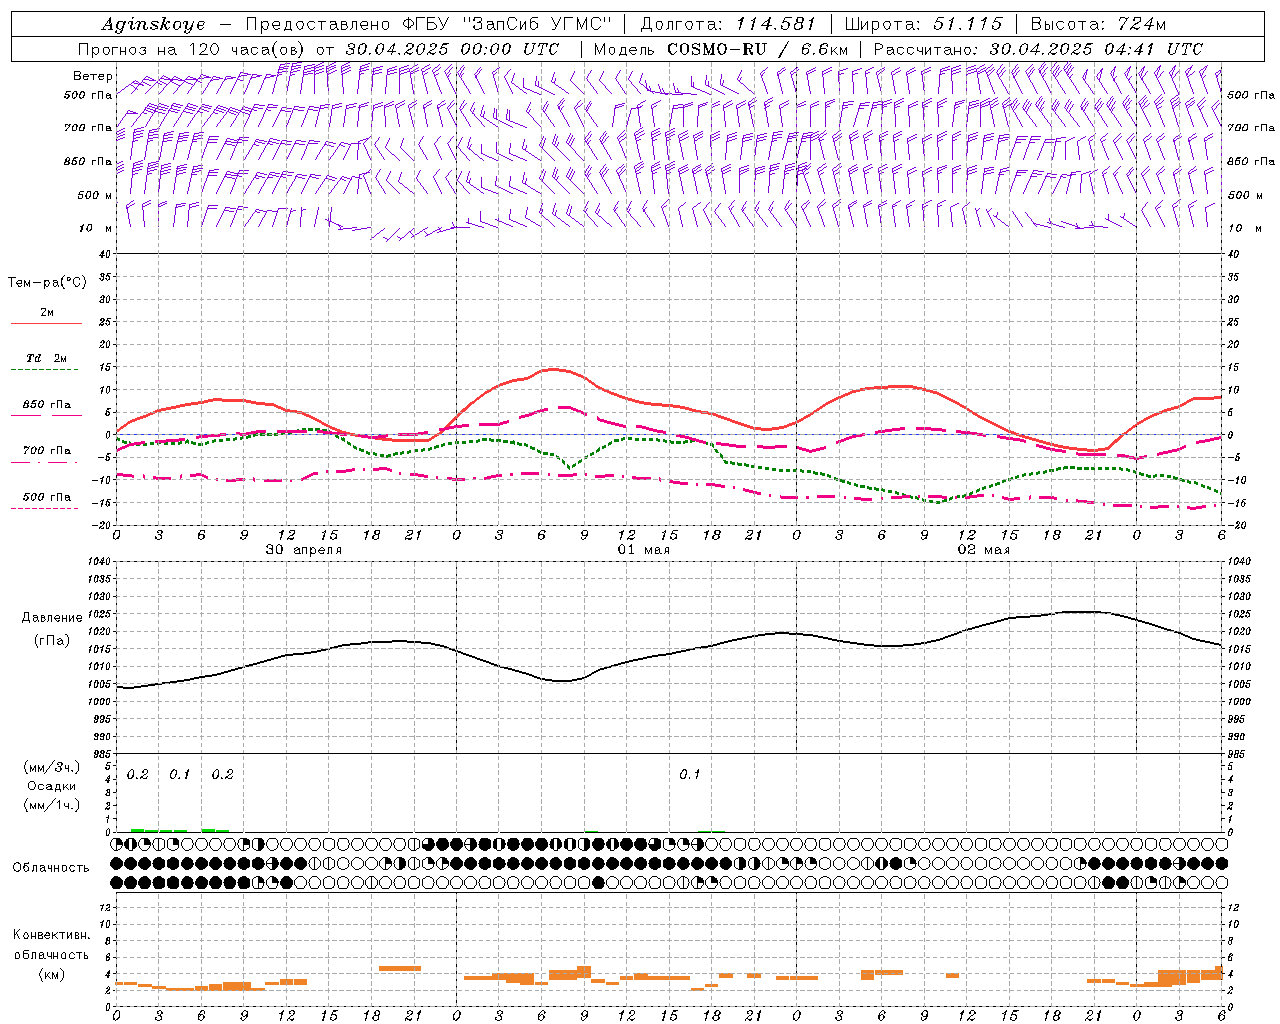The height and width of the screenshot is (1024, 1280).
Task: Select the longitude value 114.581
Action: click(775, 24)
